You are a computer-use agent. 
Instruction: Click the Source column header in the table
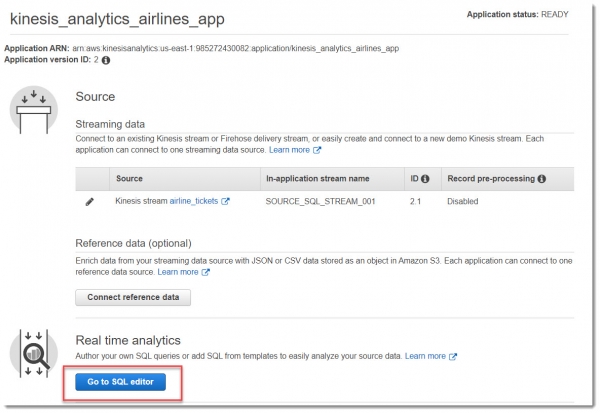129,179
